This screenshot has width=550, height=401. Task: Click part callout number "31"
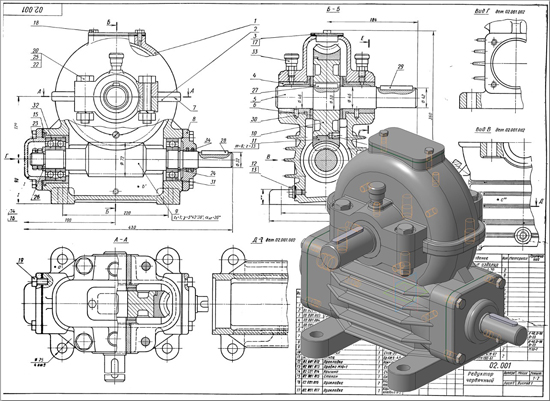[213, 182]
